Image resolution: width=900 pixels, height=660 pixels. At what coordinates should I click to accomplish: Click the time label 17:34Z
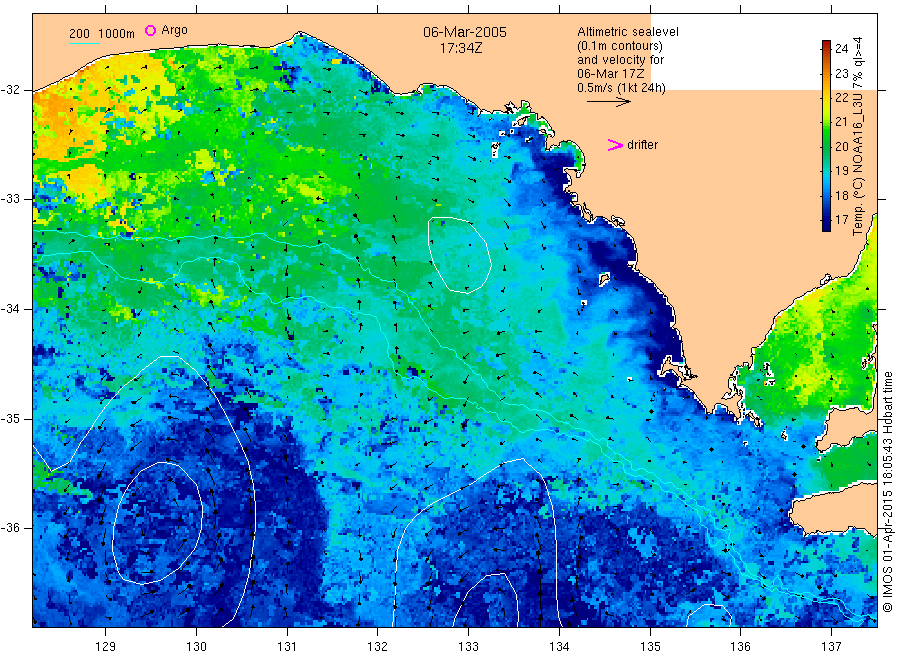[x=461, y=49]
